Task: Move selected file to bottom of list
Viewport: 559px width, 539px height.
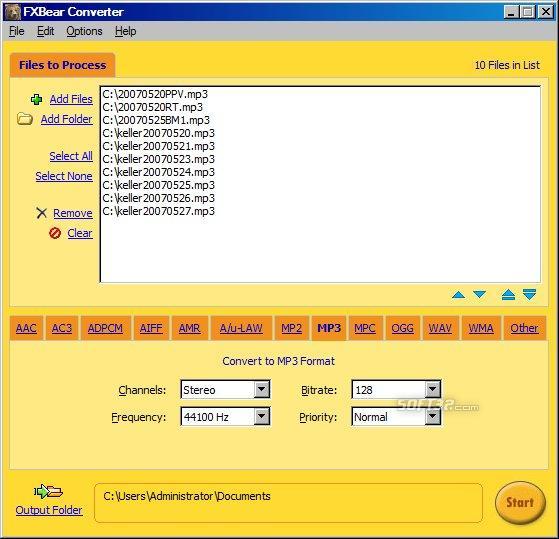Action: [x=529, y=294]
